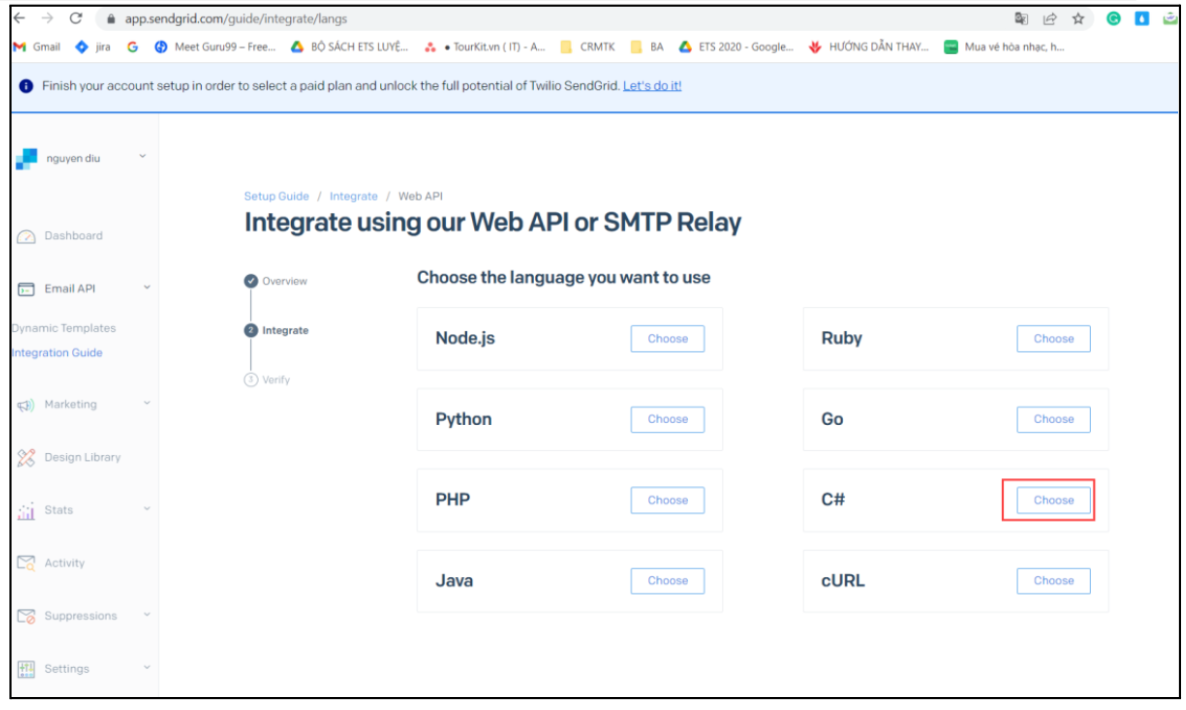This screenshot has height=710, width=1186.
Task: Open Mua vé hòa nhạc bookmark
Action: click(1004, 47)
